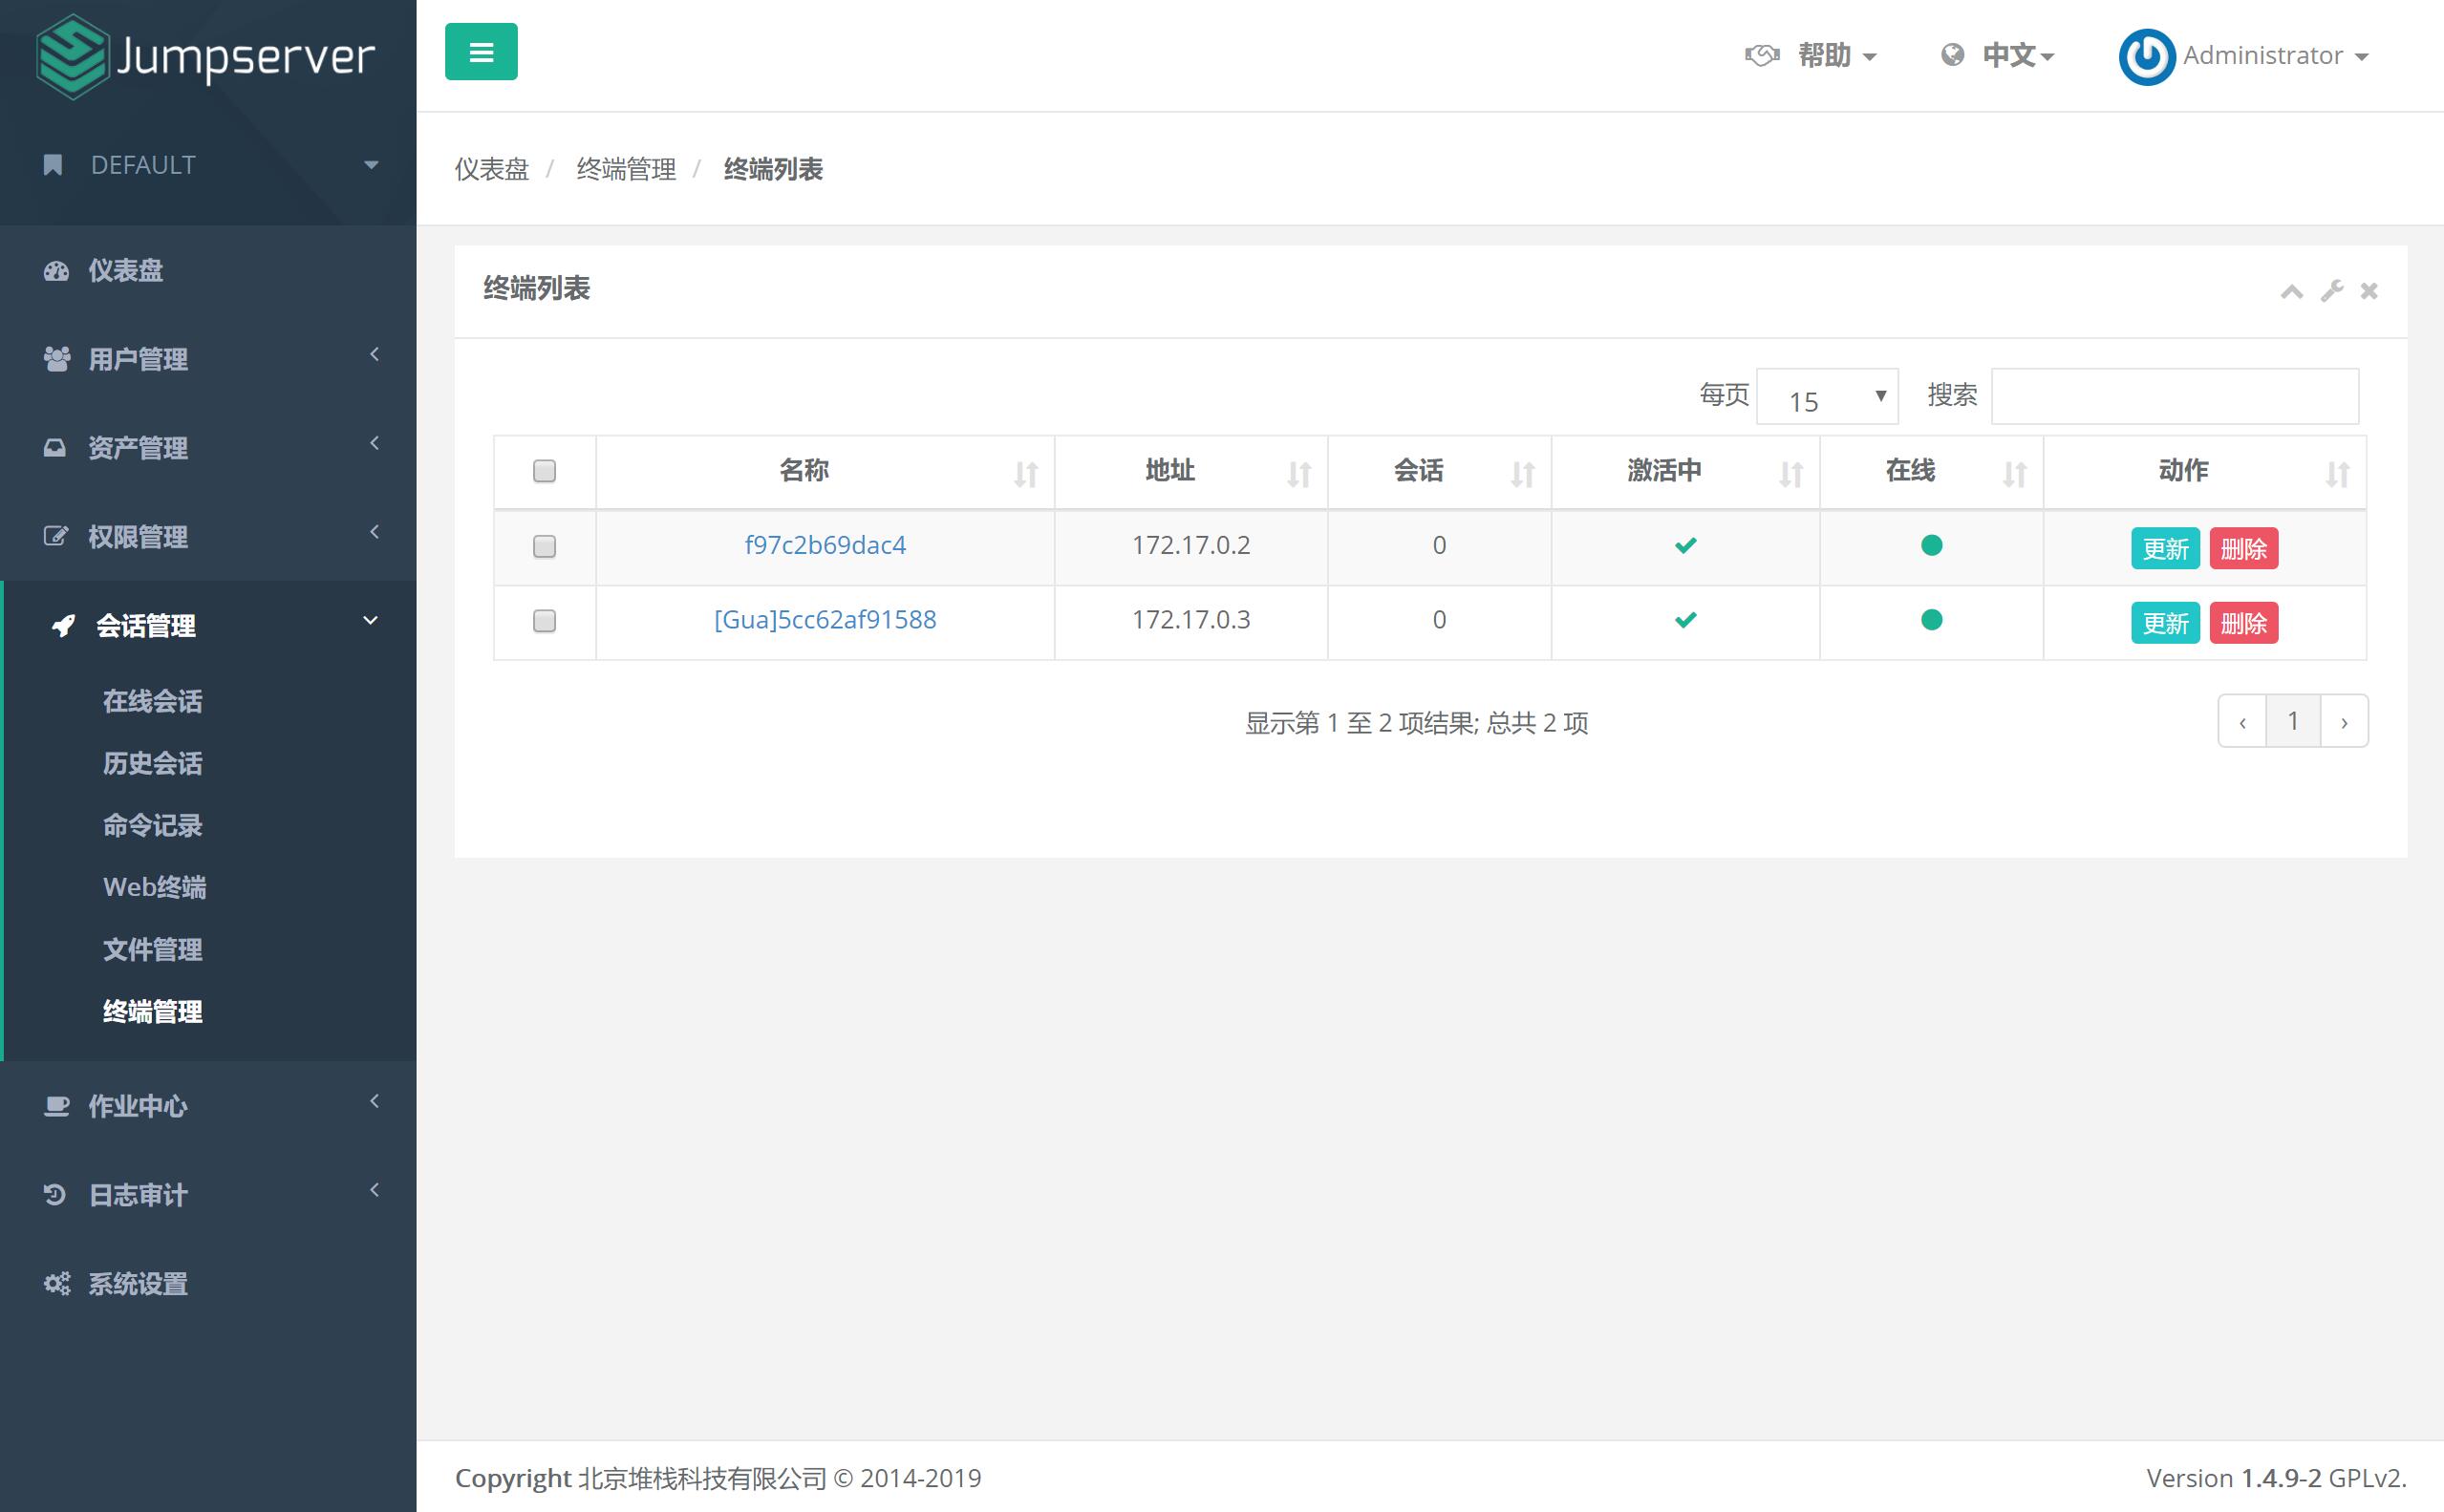Go to next page in pagination
The width and height of the screenshot is (2444, 1512).
(x=2344, y=721)
